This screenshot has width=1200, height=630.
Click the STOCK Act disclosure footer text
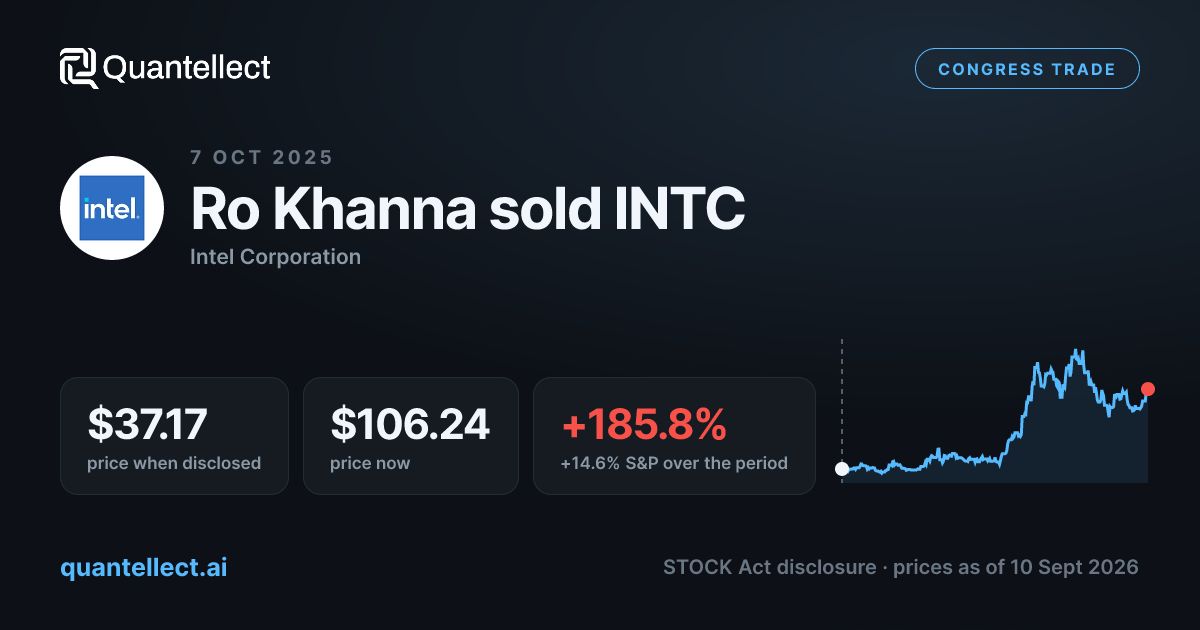[770, 567]
